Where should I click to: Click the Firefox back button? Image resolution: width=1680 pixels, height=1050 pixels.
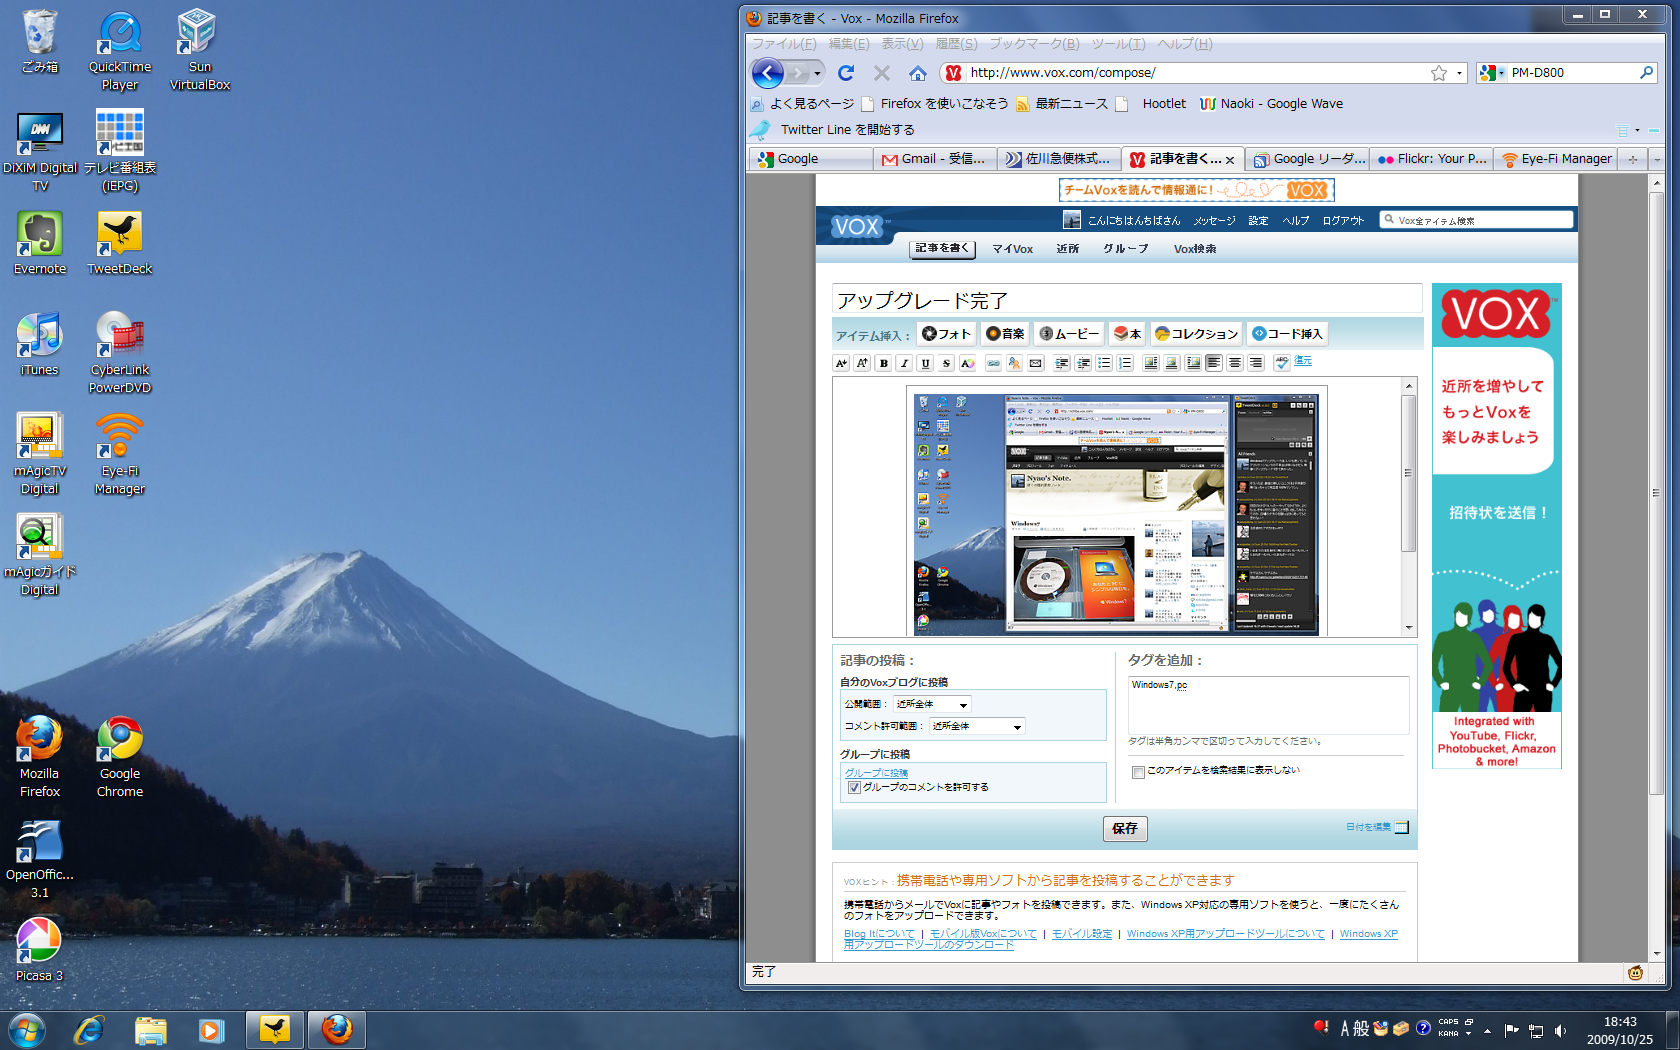click(767, 73)
